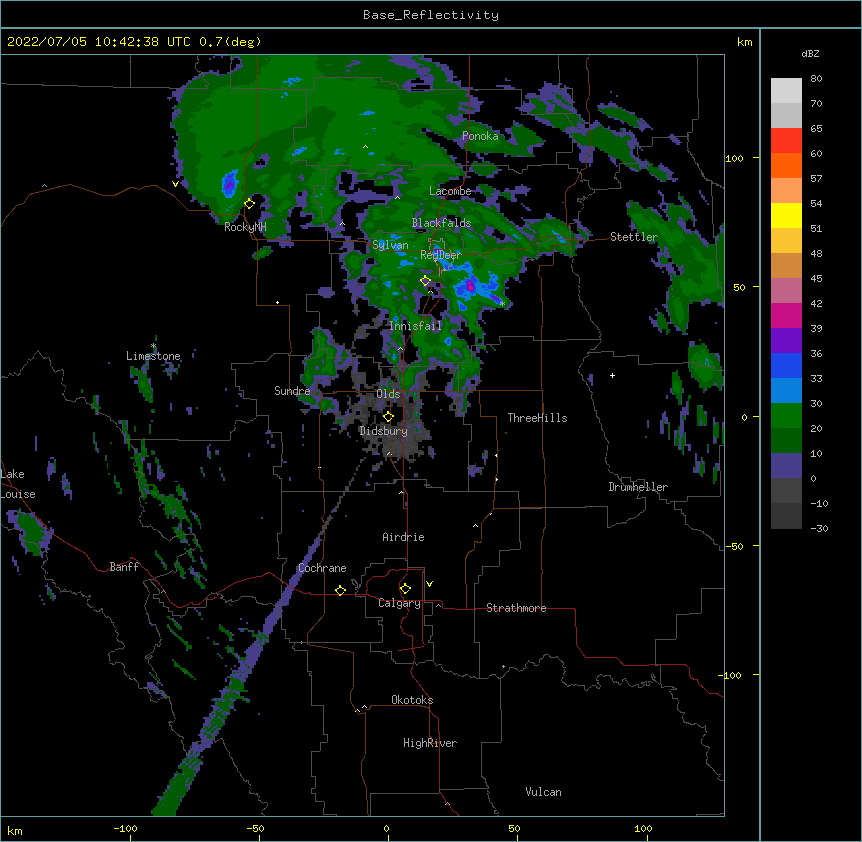Select the light blue 30-33 dBZ swatch
862x842 pixels.
pyautogui.click(x=786, y=390)
